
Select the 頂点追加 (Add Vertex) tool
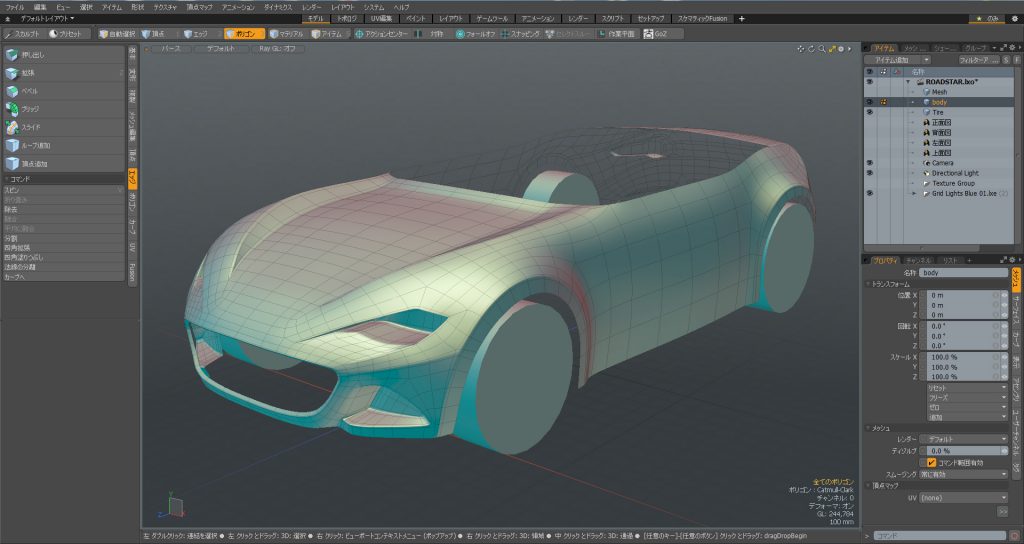tap(63, 164)
